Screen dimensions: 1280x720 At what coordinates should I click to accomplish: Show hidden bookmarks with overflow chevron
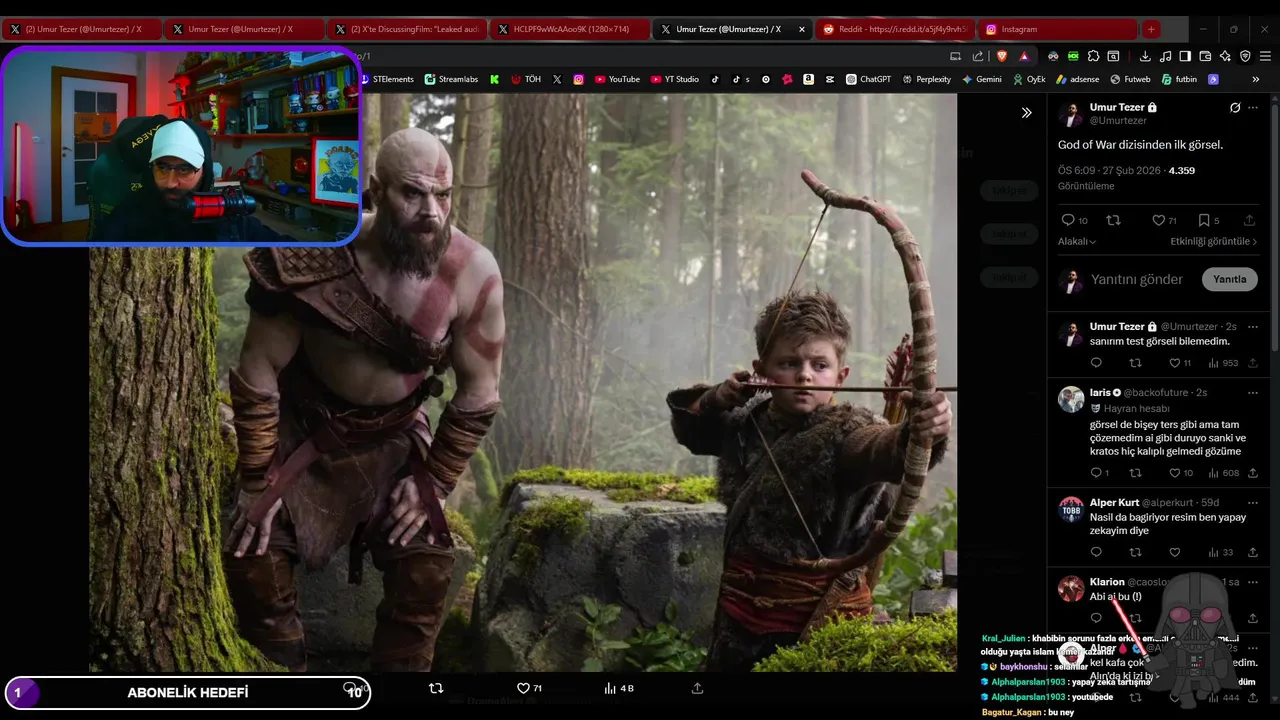[x=1255, y=79]
